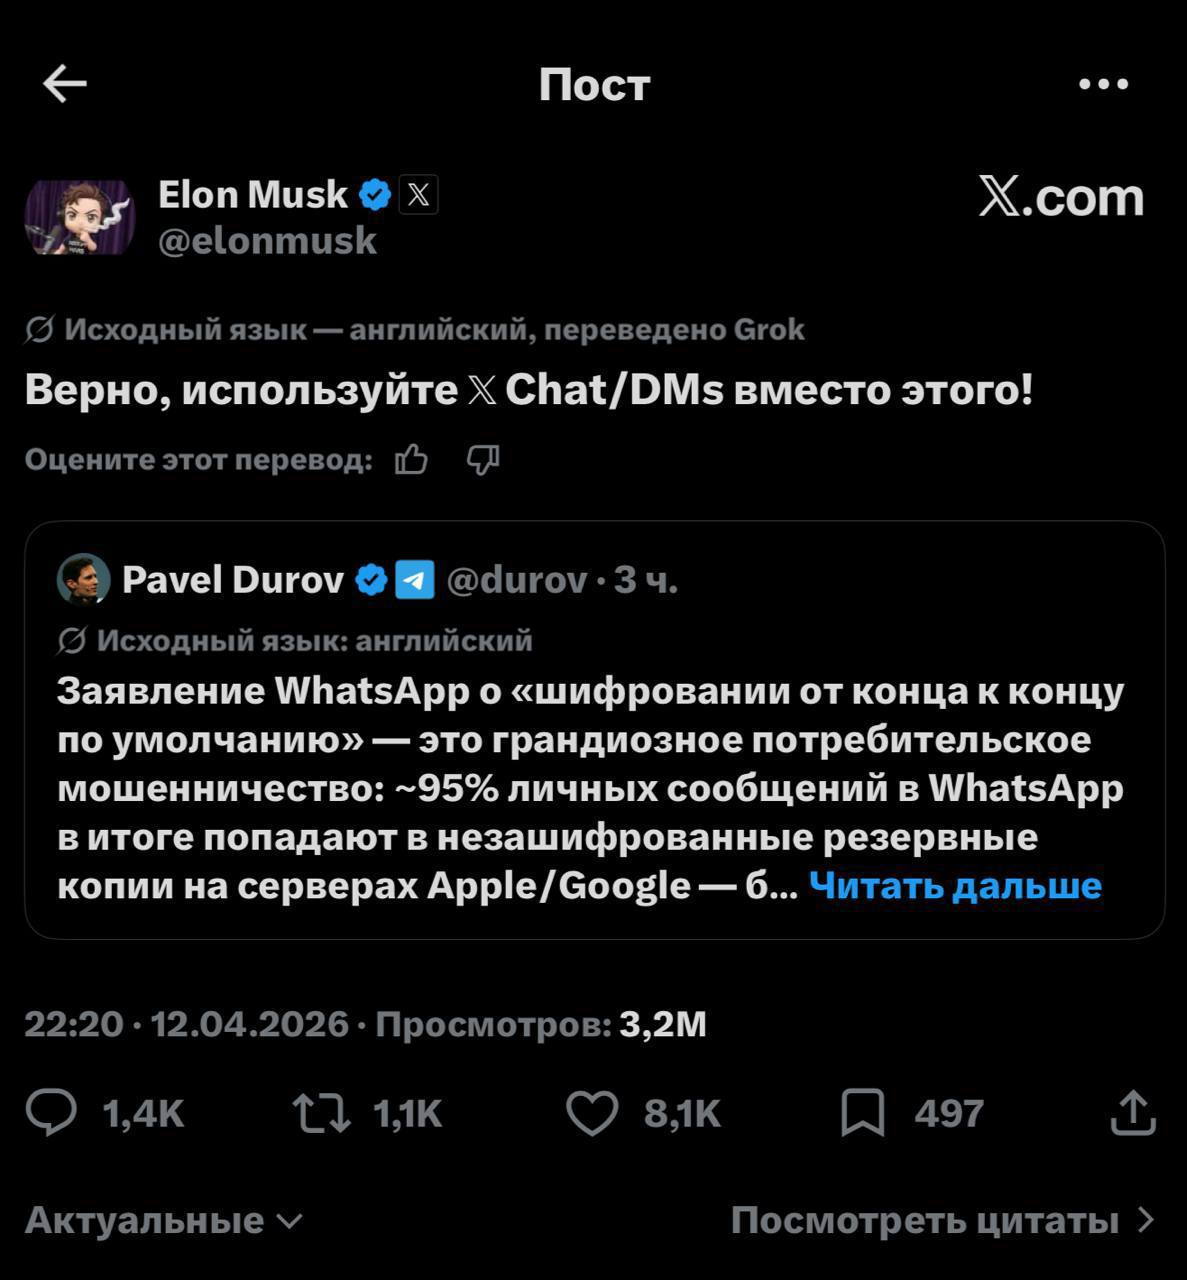Open Elon Musk's profile avatar
The width and height of the screenshot is (1187, 1280).
click(80, 217)
